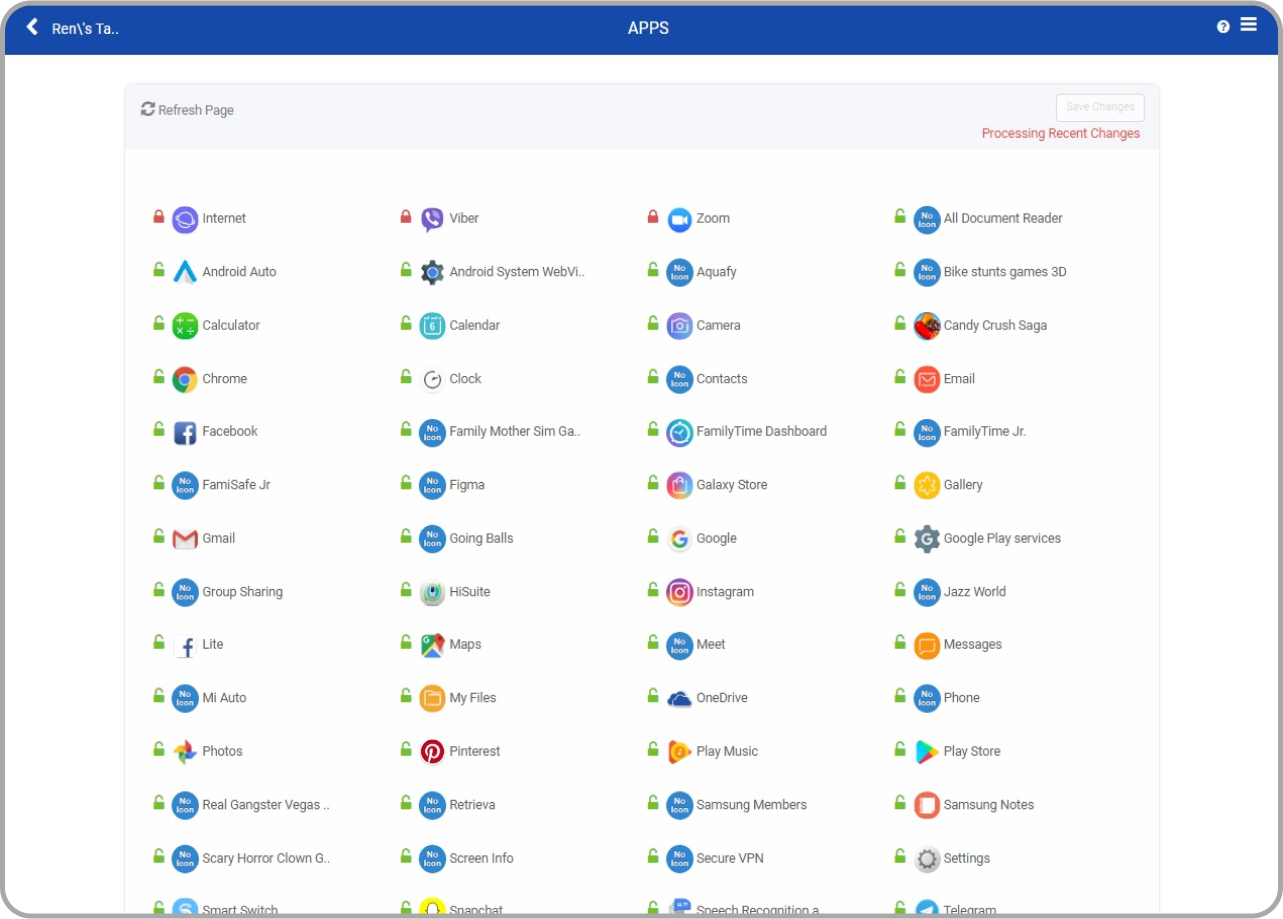
Task: Click the Maps app icon
Action: click(x=432, y=645)
